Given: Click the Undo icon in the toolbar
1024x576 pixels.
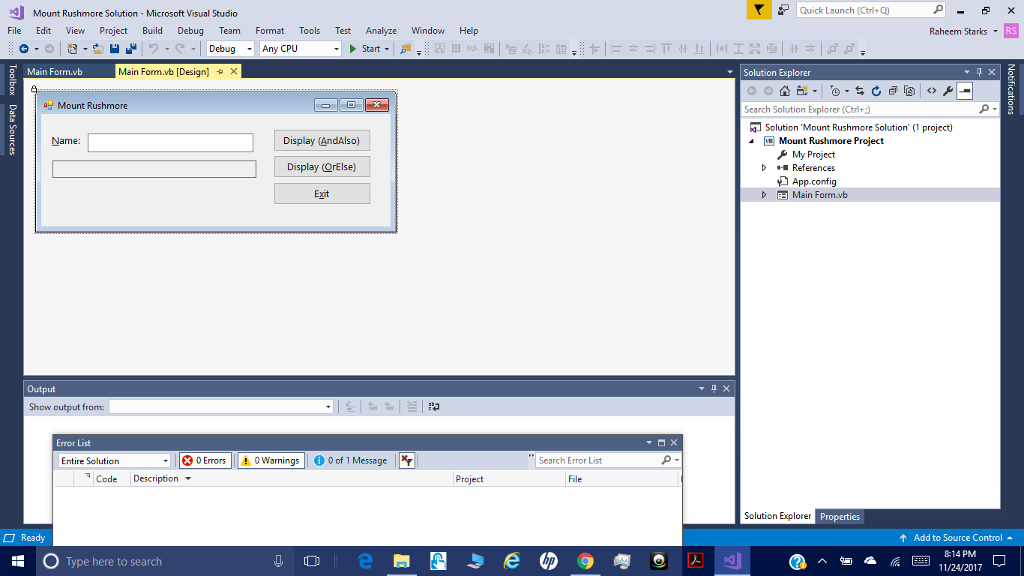Looking at the screenshot, I should pos(151,48).
